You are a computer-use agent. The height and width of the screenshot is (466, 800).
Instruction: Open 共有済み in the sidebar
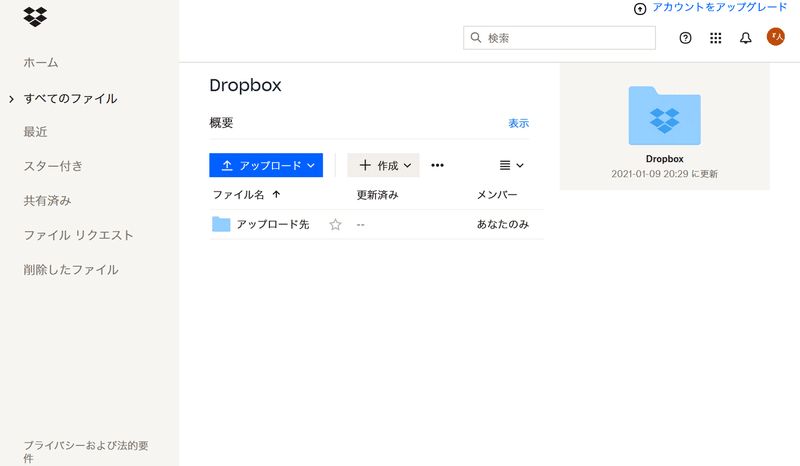click(x=47, y=201)
